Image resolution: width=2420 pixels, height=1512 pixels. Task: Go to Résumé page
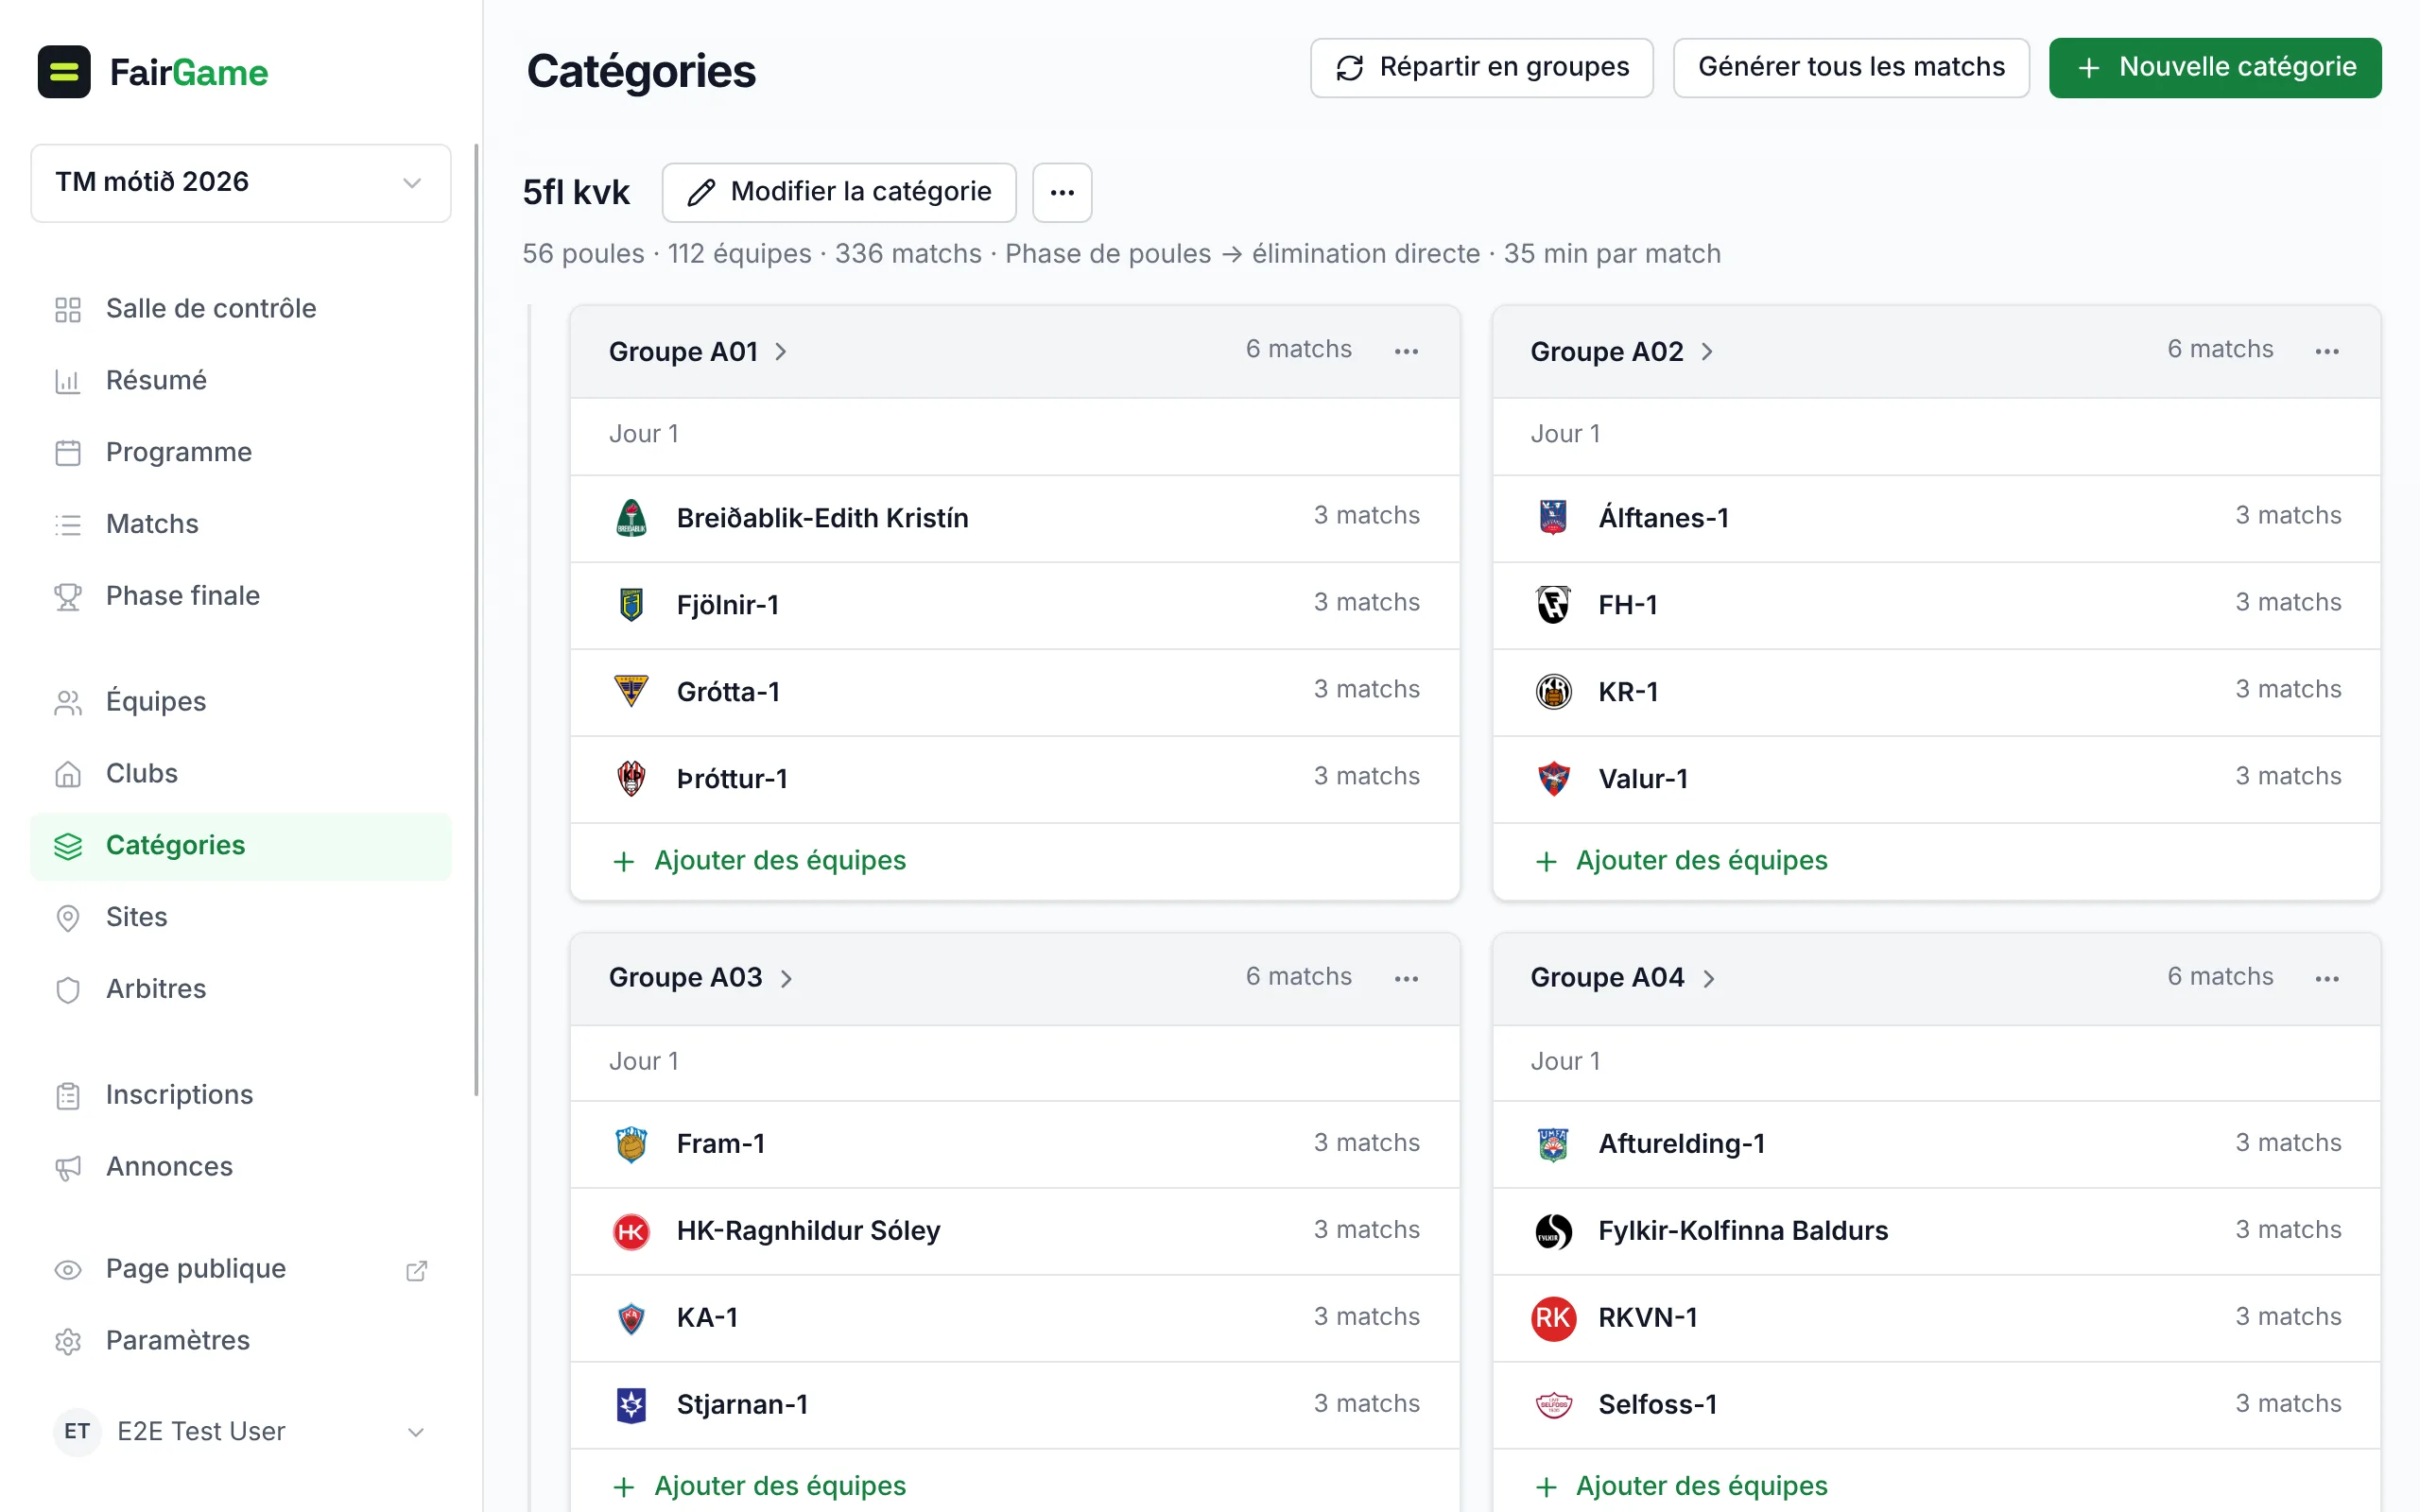241,380
